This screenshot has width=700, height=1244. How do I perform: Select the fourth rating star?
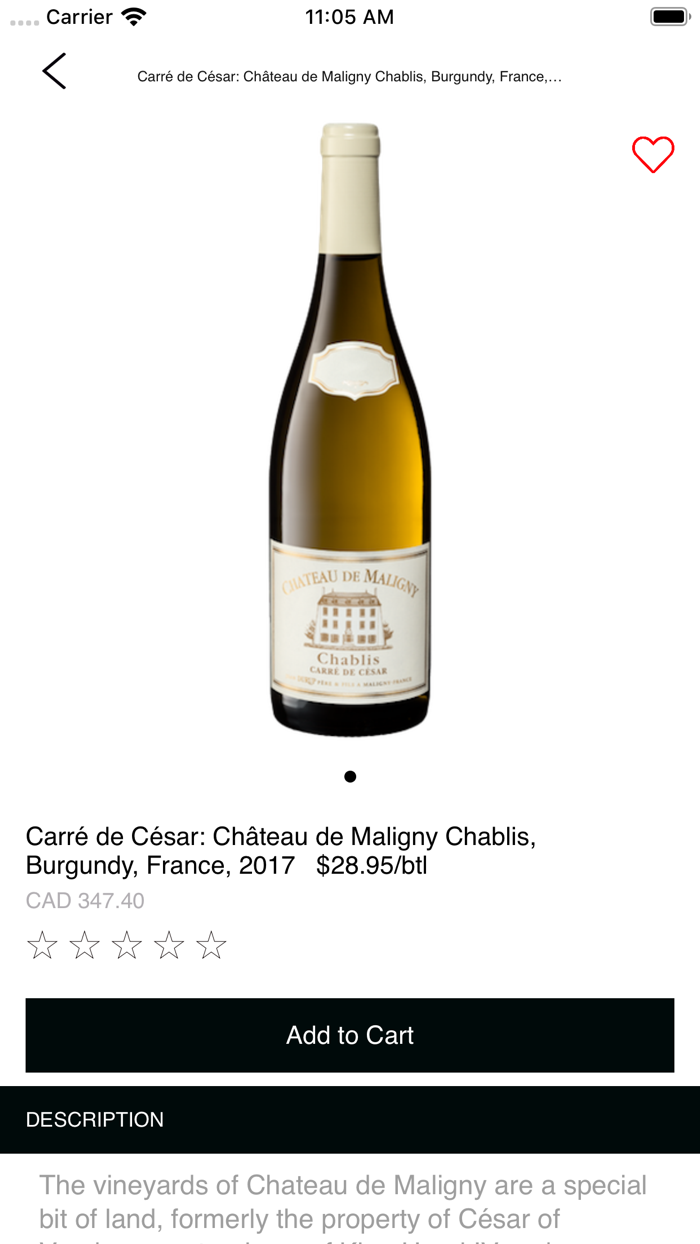[x=169, y=945]
